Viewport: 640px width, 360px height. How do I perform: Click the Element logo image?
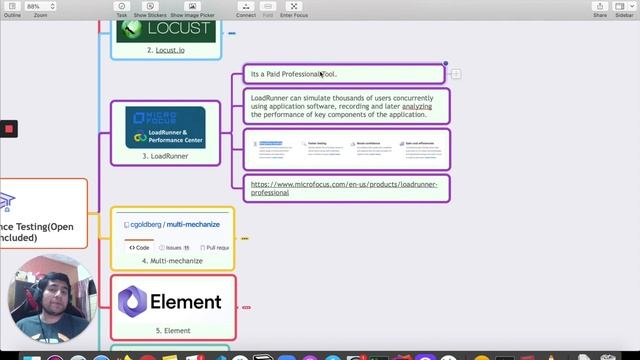pyautogui.click(x=170, y=302)
